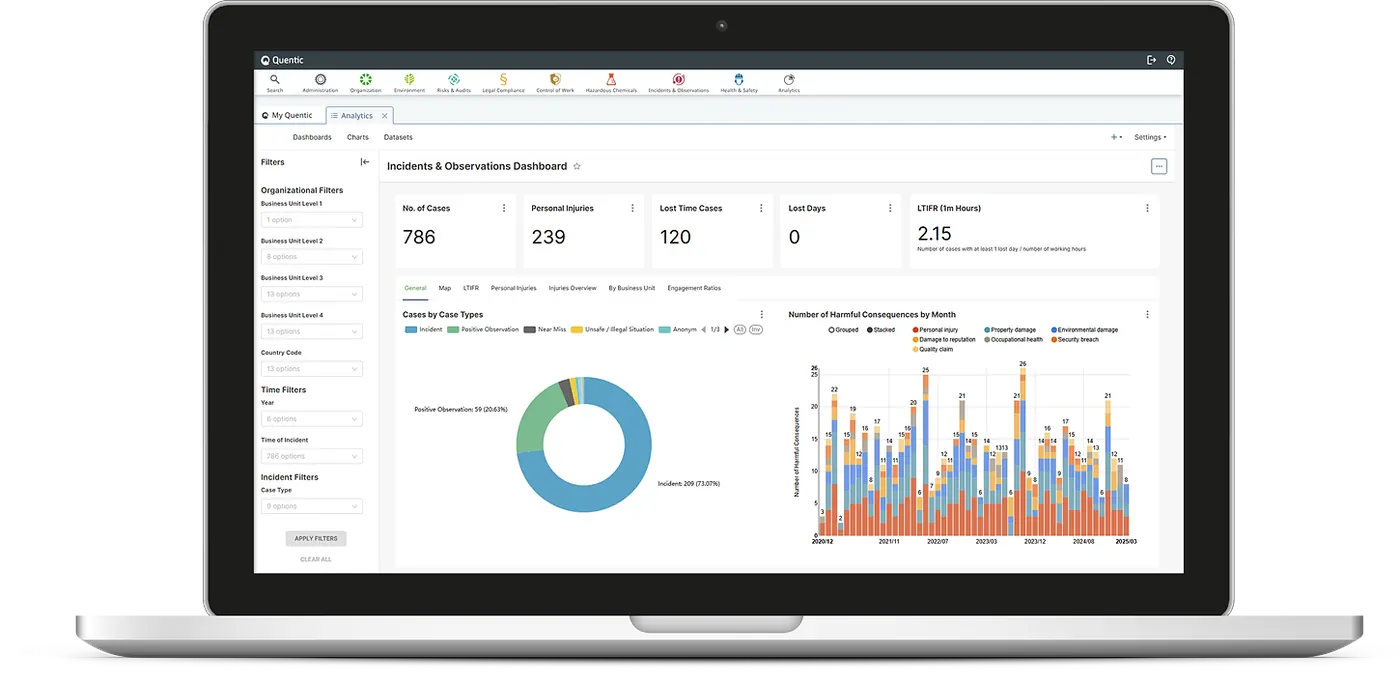Open the Organization module
The width and height of the screenshot is (1400, 686).
click(x=366, y=82)
